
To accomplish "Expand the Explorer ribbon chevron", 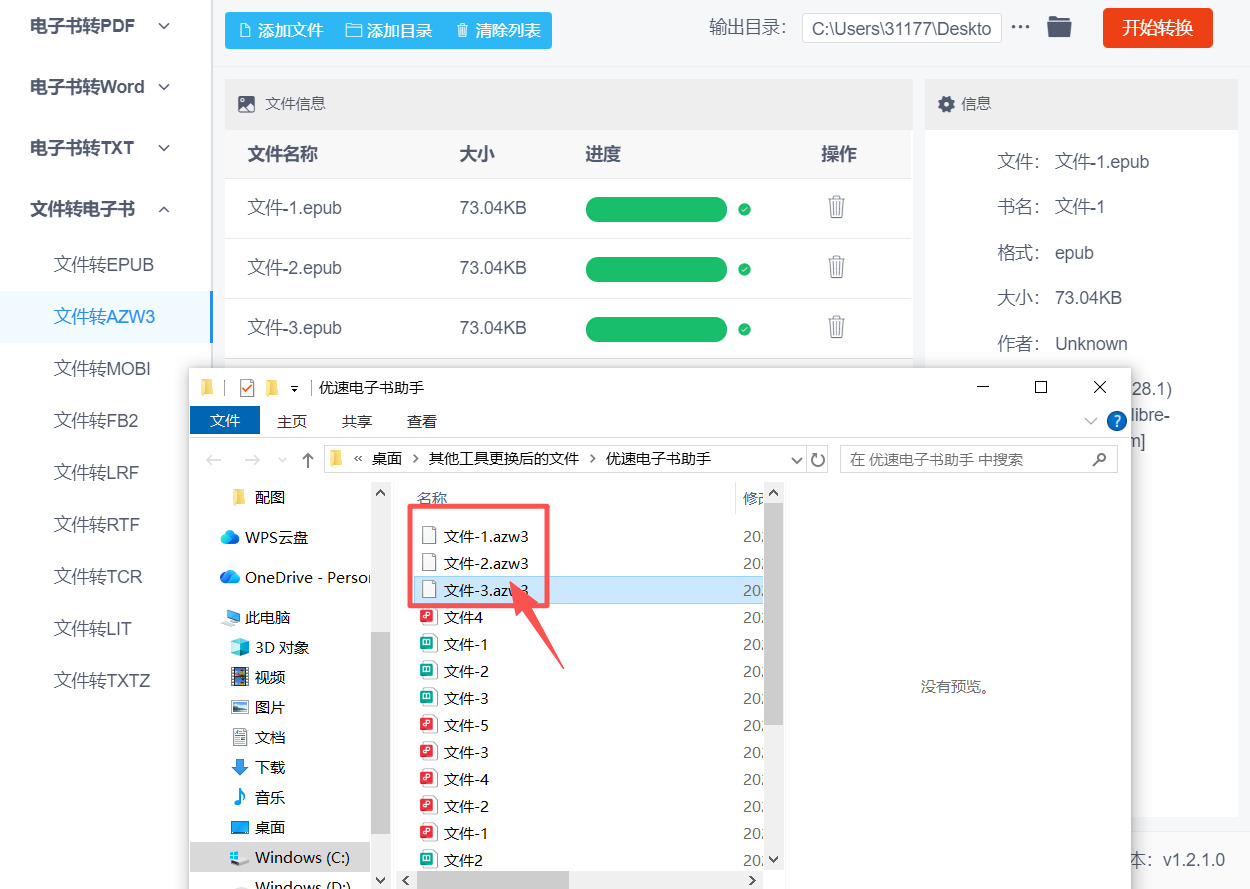I will tap(1091, 422).
